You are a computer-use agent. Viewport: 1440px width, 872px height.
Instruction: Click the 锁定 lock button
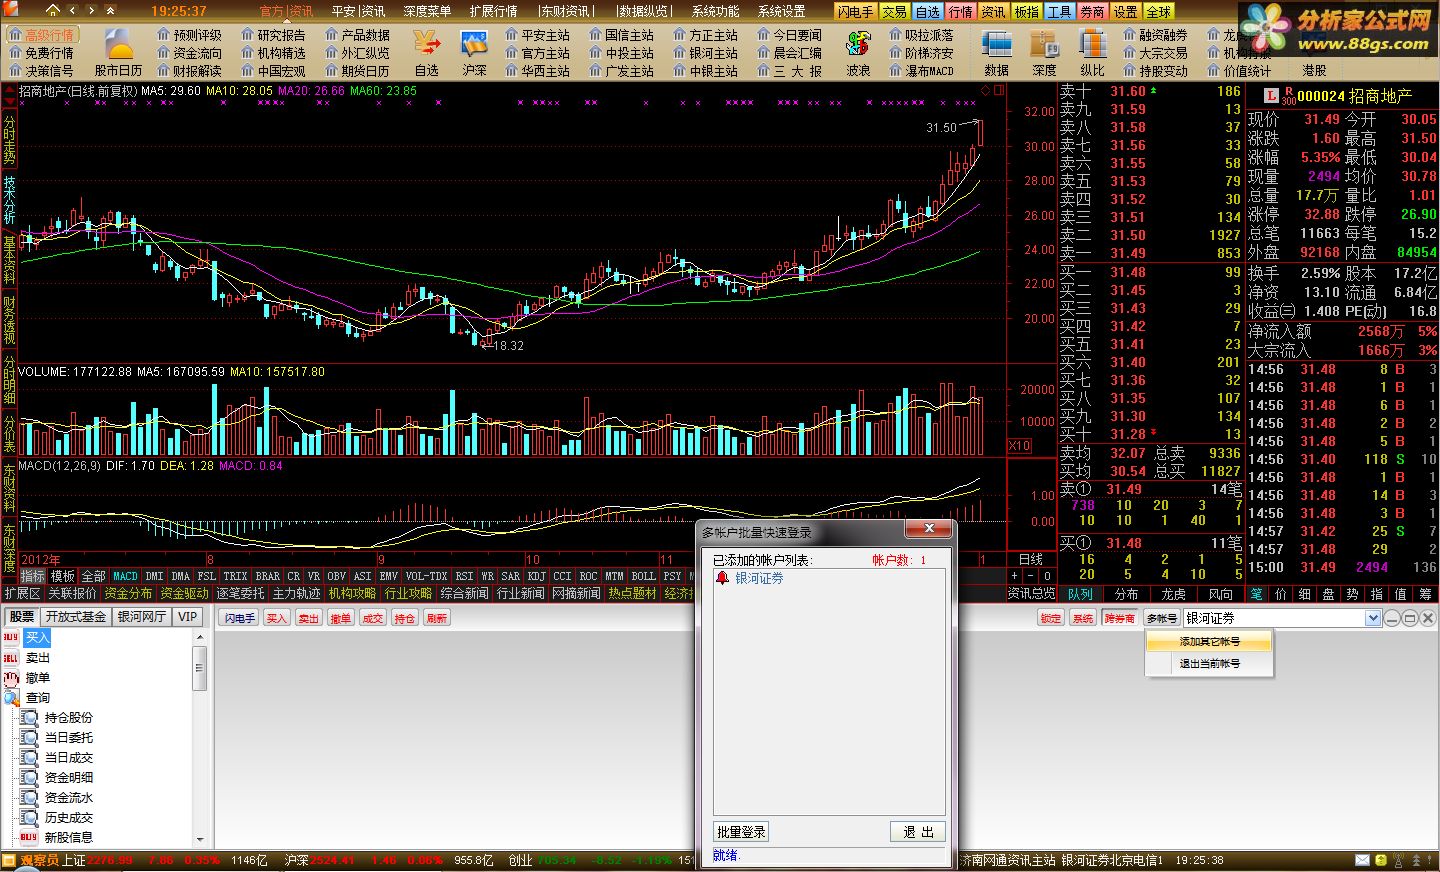(x=1051, y=618)
